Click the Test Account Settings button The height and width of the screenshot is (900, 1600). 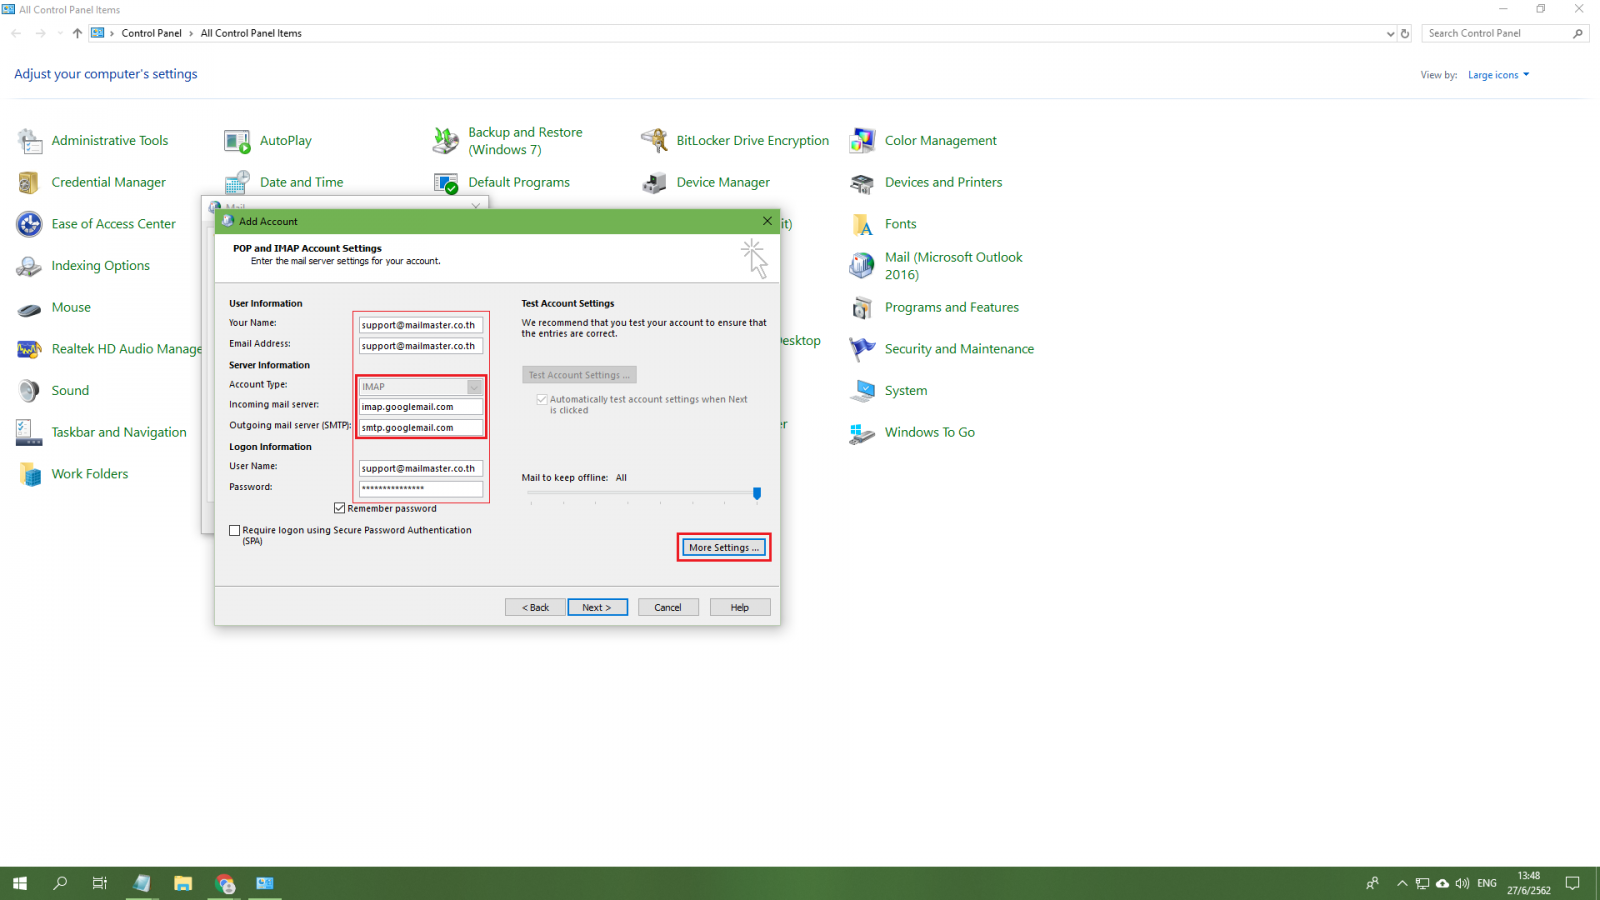(579, 375)
